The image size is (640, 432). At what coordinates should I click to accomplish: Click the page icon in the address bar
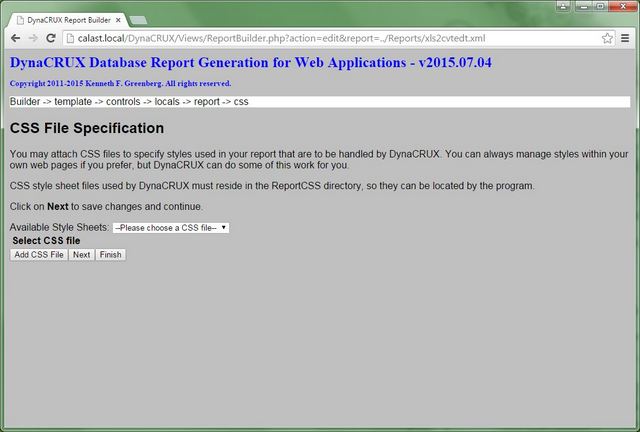70,38
